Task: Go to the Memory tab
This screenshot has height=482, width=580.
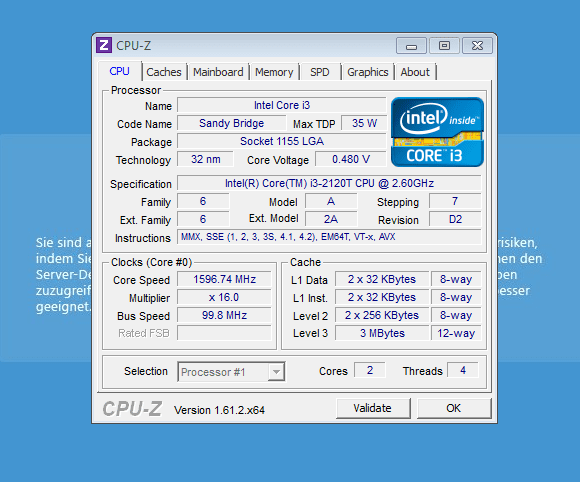Action: click(x=274, y=72)
